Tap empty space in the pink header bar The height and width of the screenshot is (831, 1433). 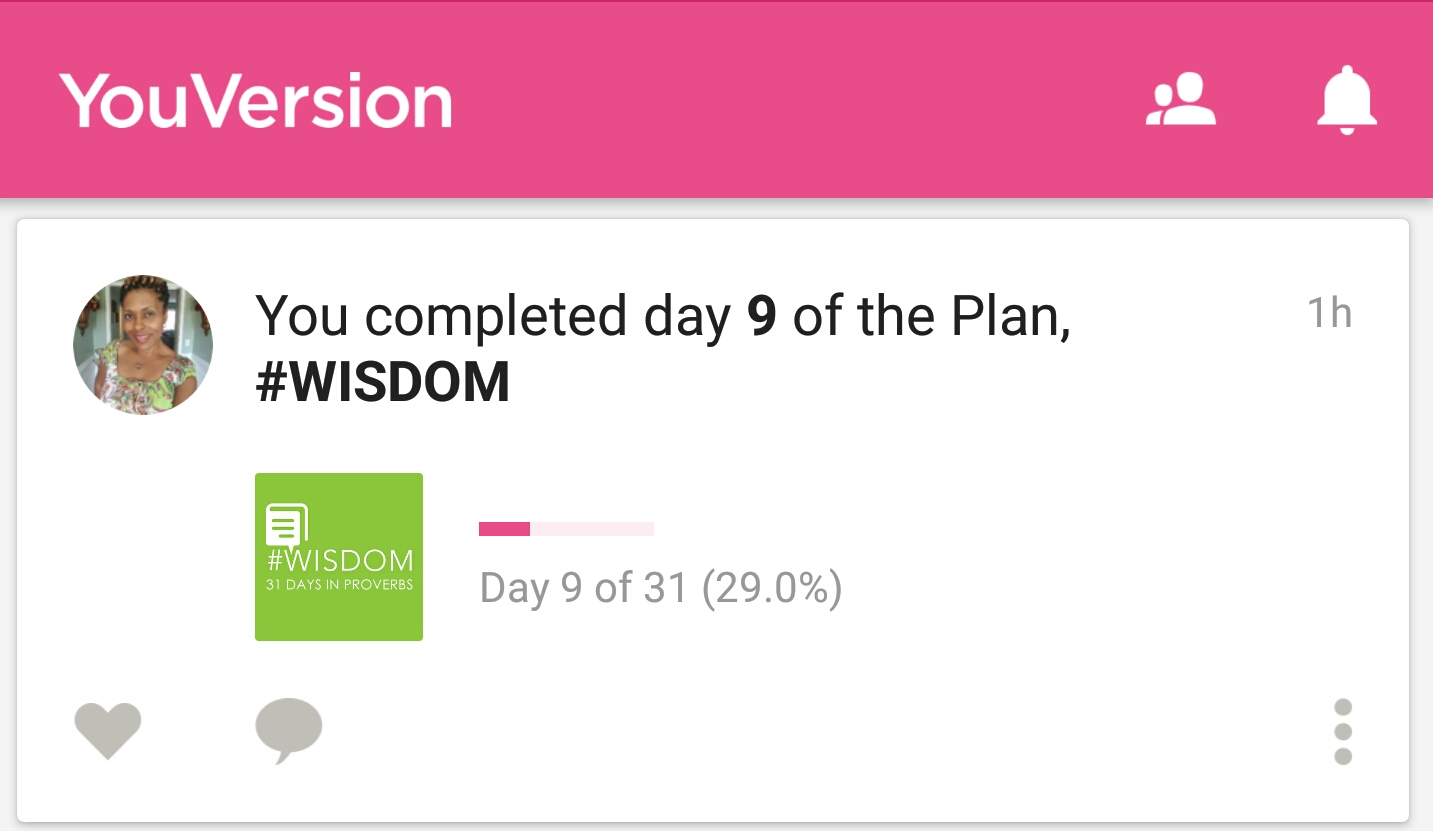point(800,100)
